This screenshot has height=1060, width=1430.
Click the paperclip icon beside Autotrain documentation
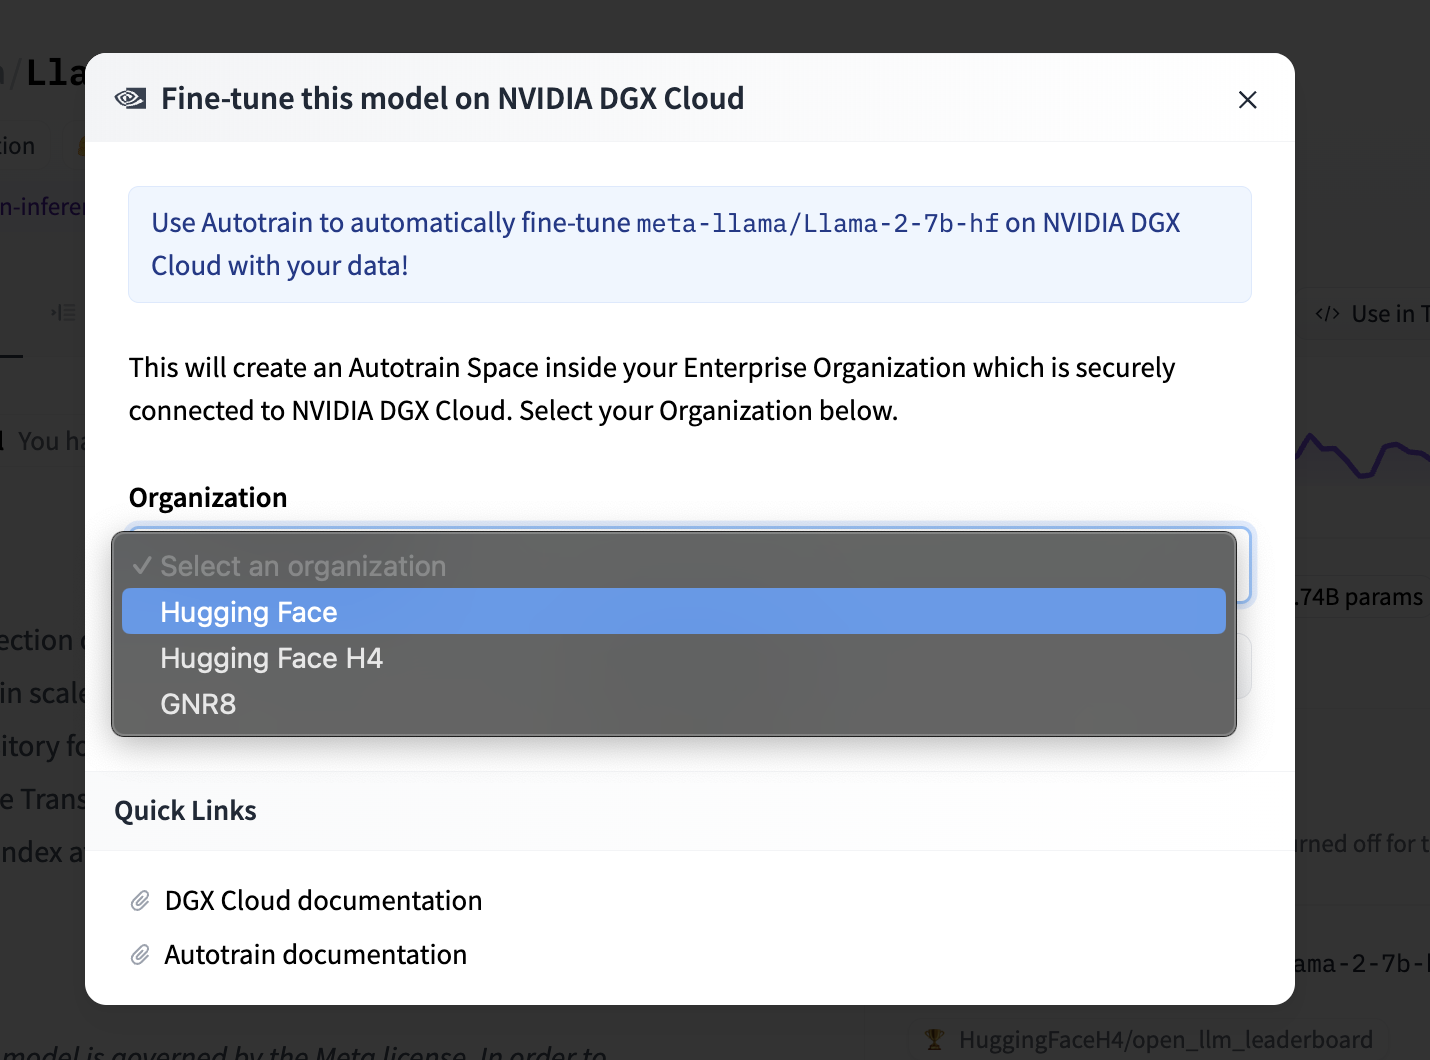140,955
